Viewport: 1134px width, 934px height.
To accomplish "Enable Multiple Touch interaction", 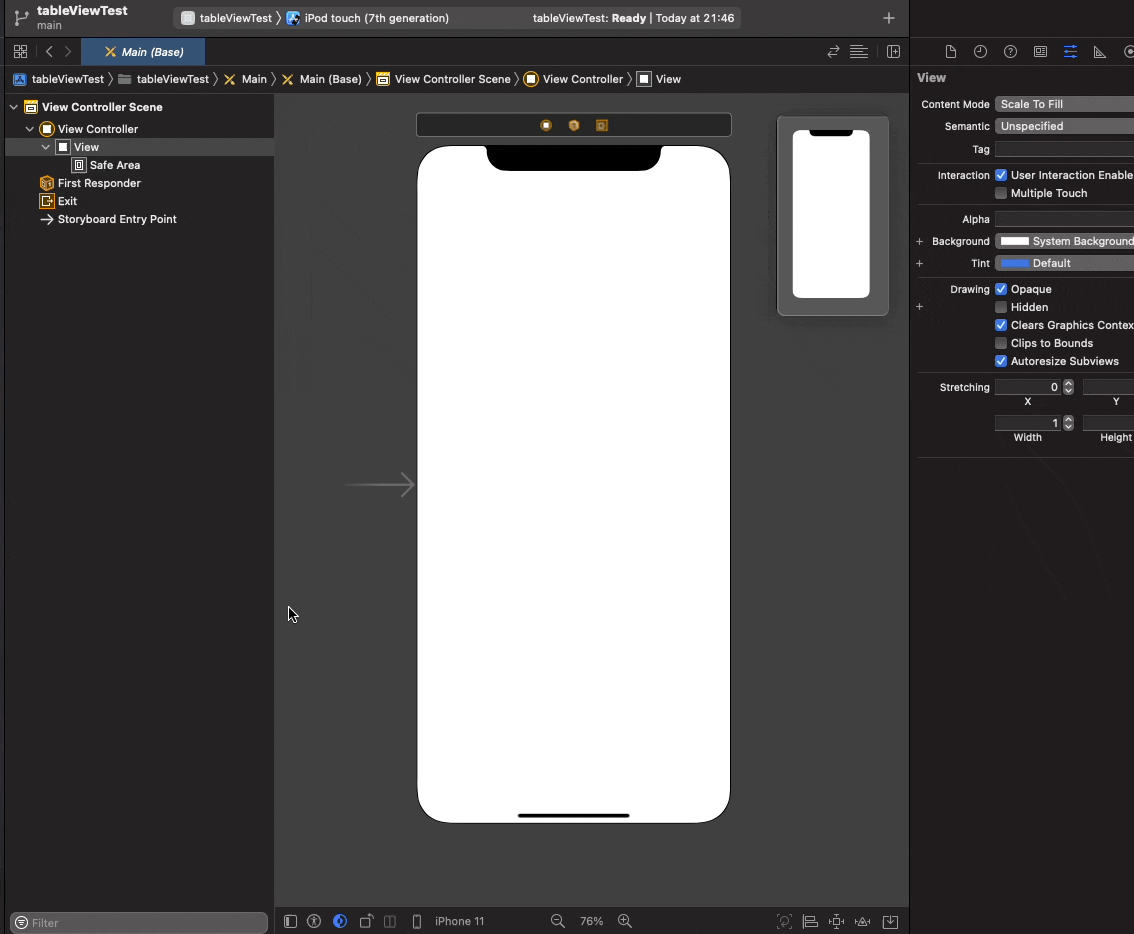I will [1000, 193].
